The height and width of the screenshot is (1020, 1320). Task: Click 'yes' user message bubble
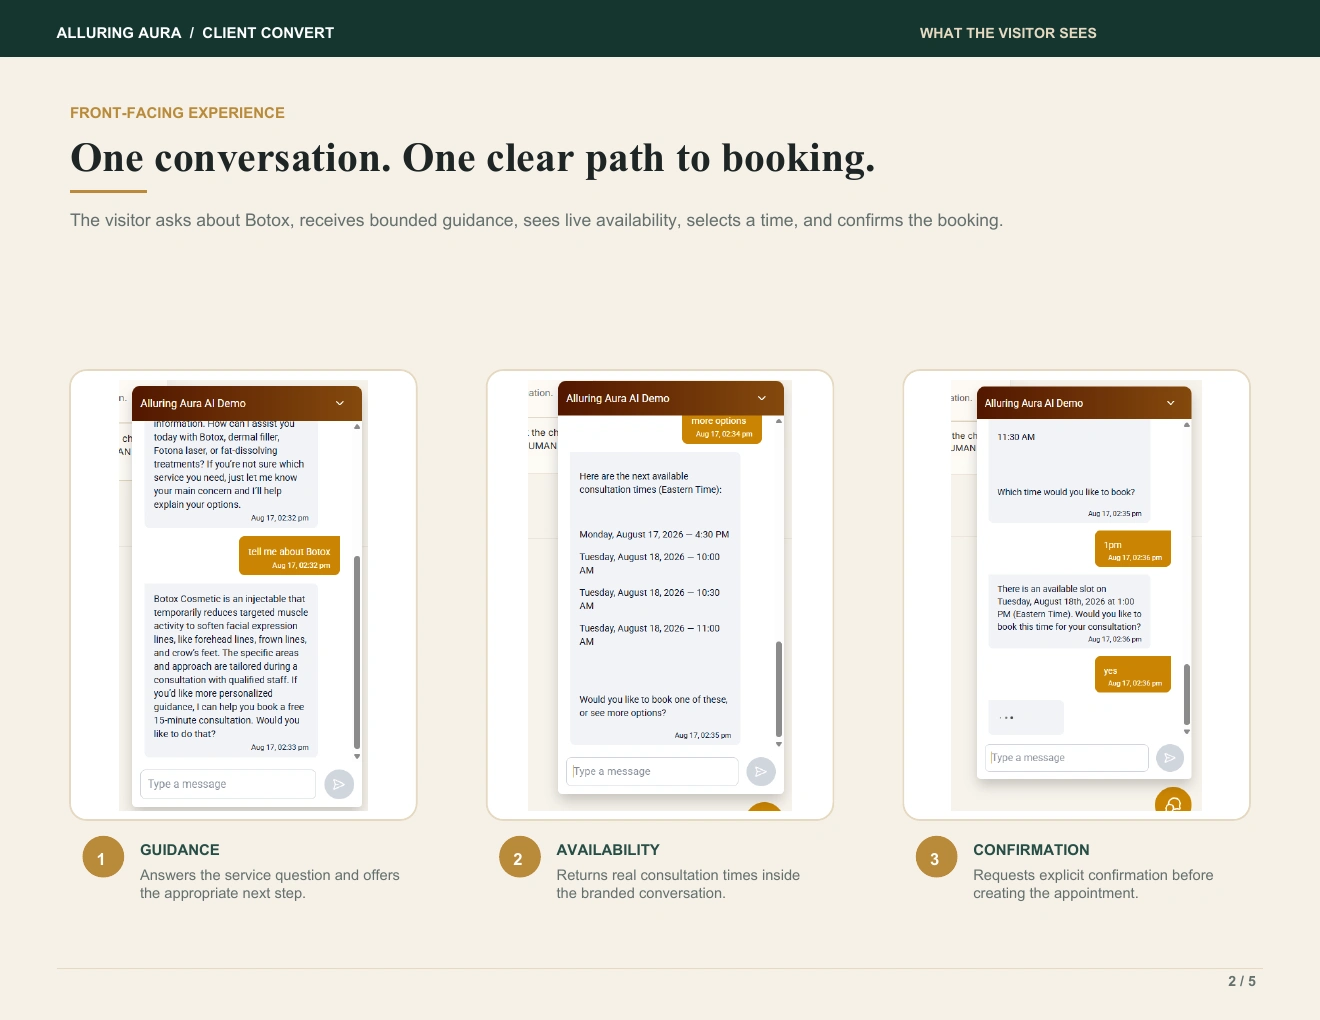point(1133,675)
